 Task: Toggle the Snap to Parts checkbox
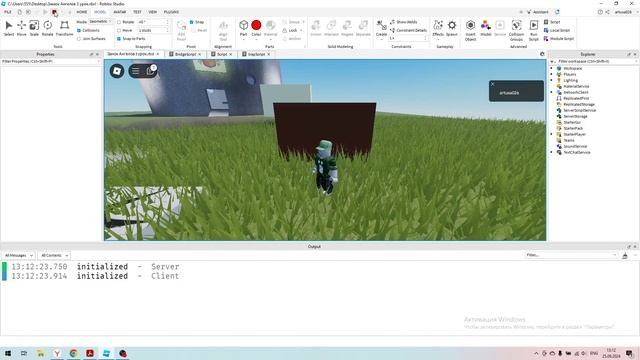tap(119, 39)
